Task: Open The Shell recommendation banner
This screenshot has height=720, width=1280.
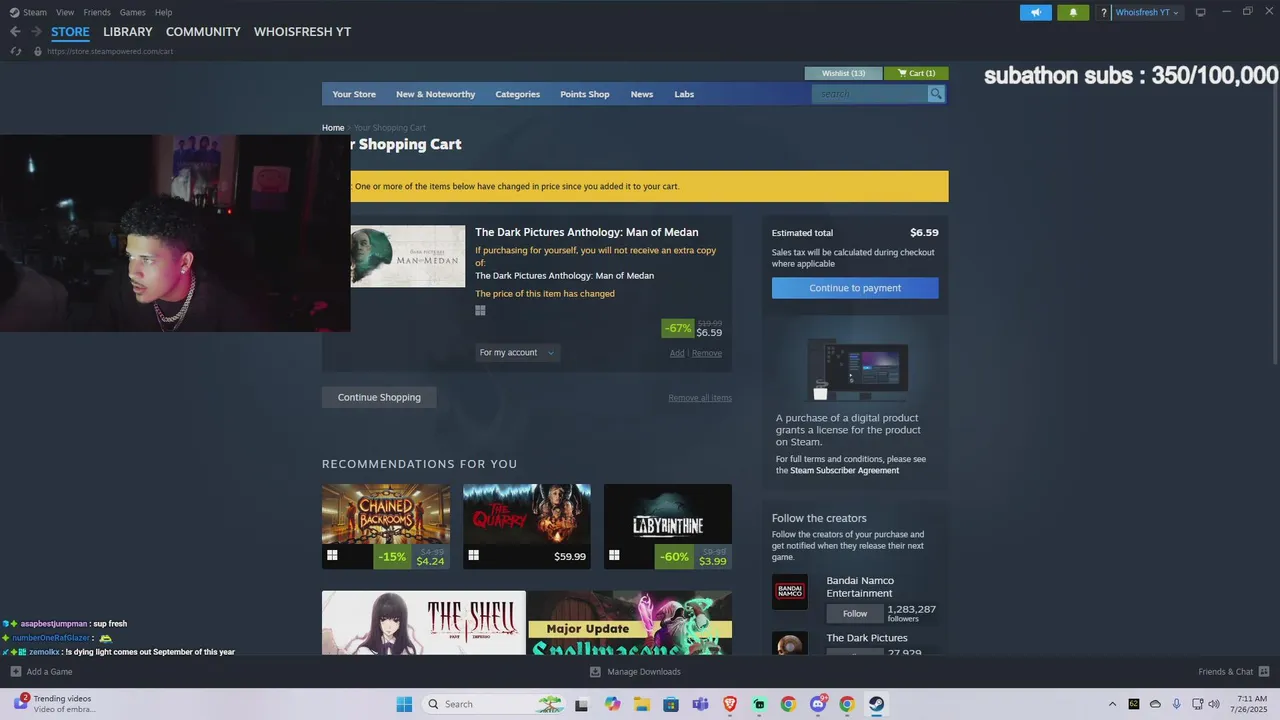Action: [x=424, y=623]
